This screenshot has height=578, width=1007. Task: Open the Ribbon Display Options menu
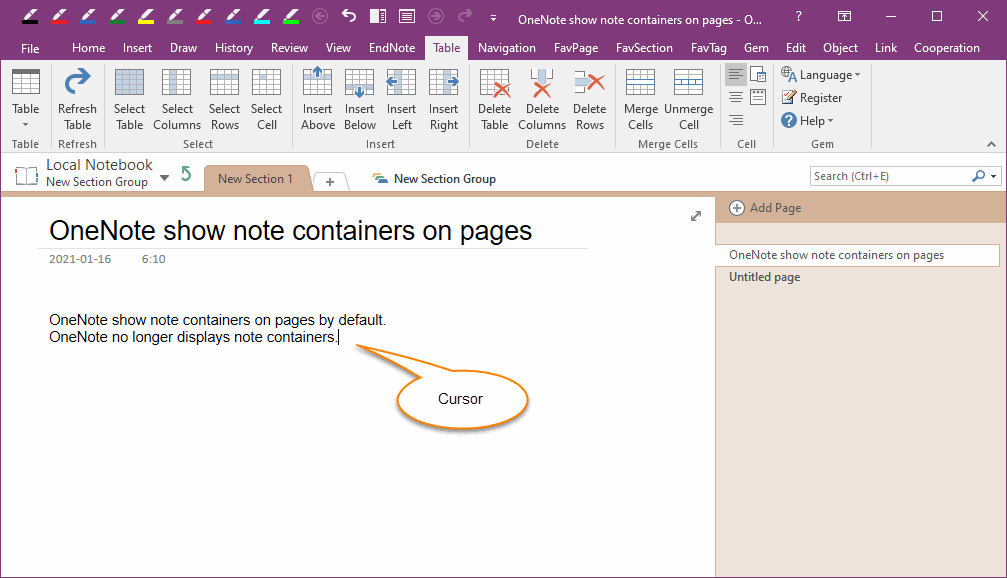click(845, 16)
